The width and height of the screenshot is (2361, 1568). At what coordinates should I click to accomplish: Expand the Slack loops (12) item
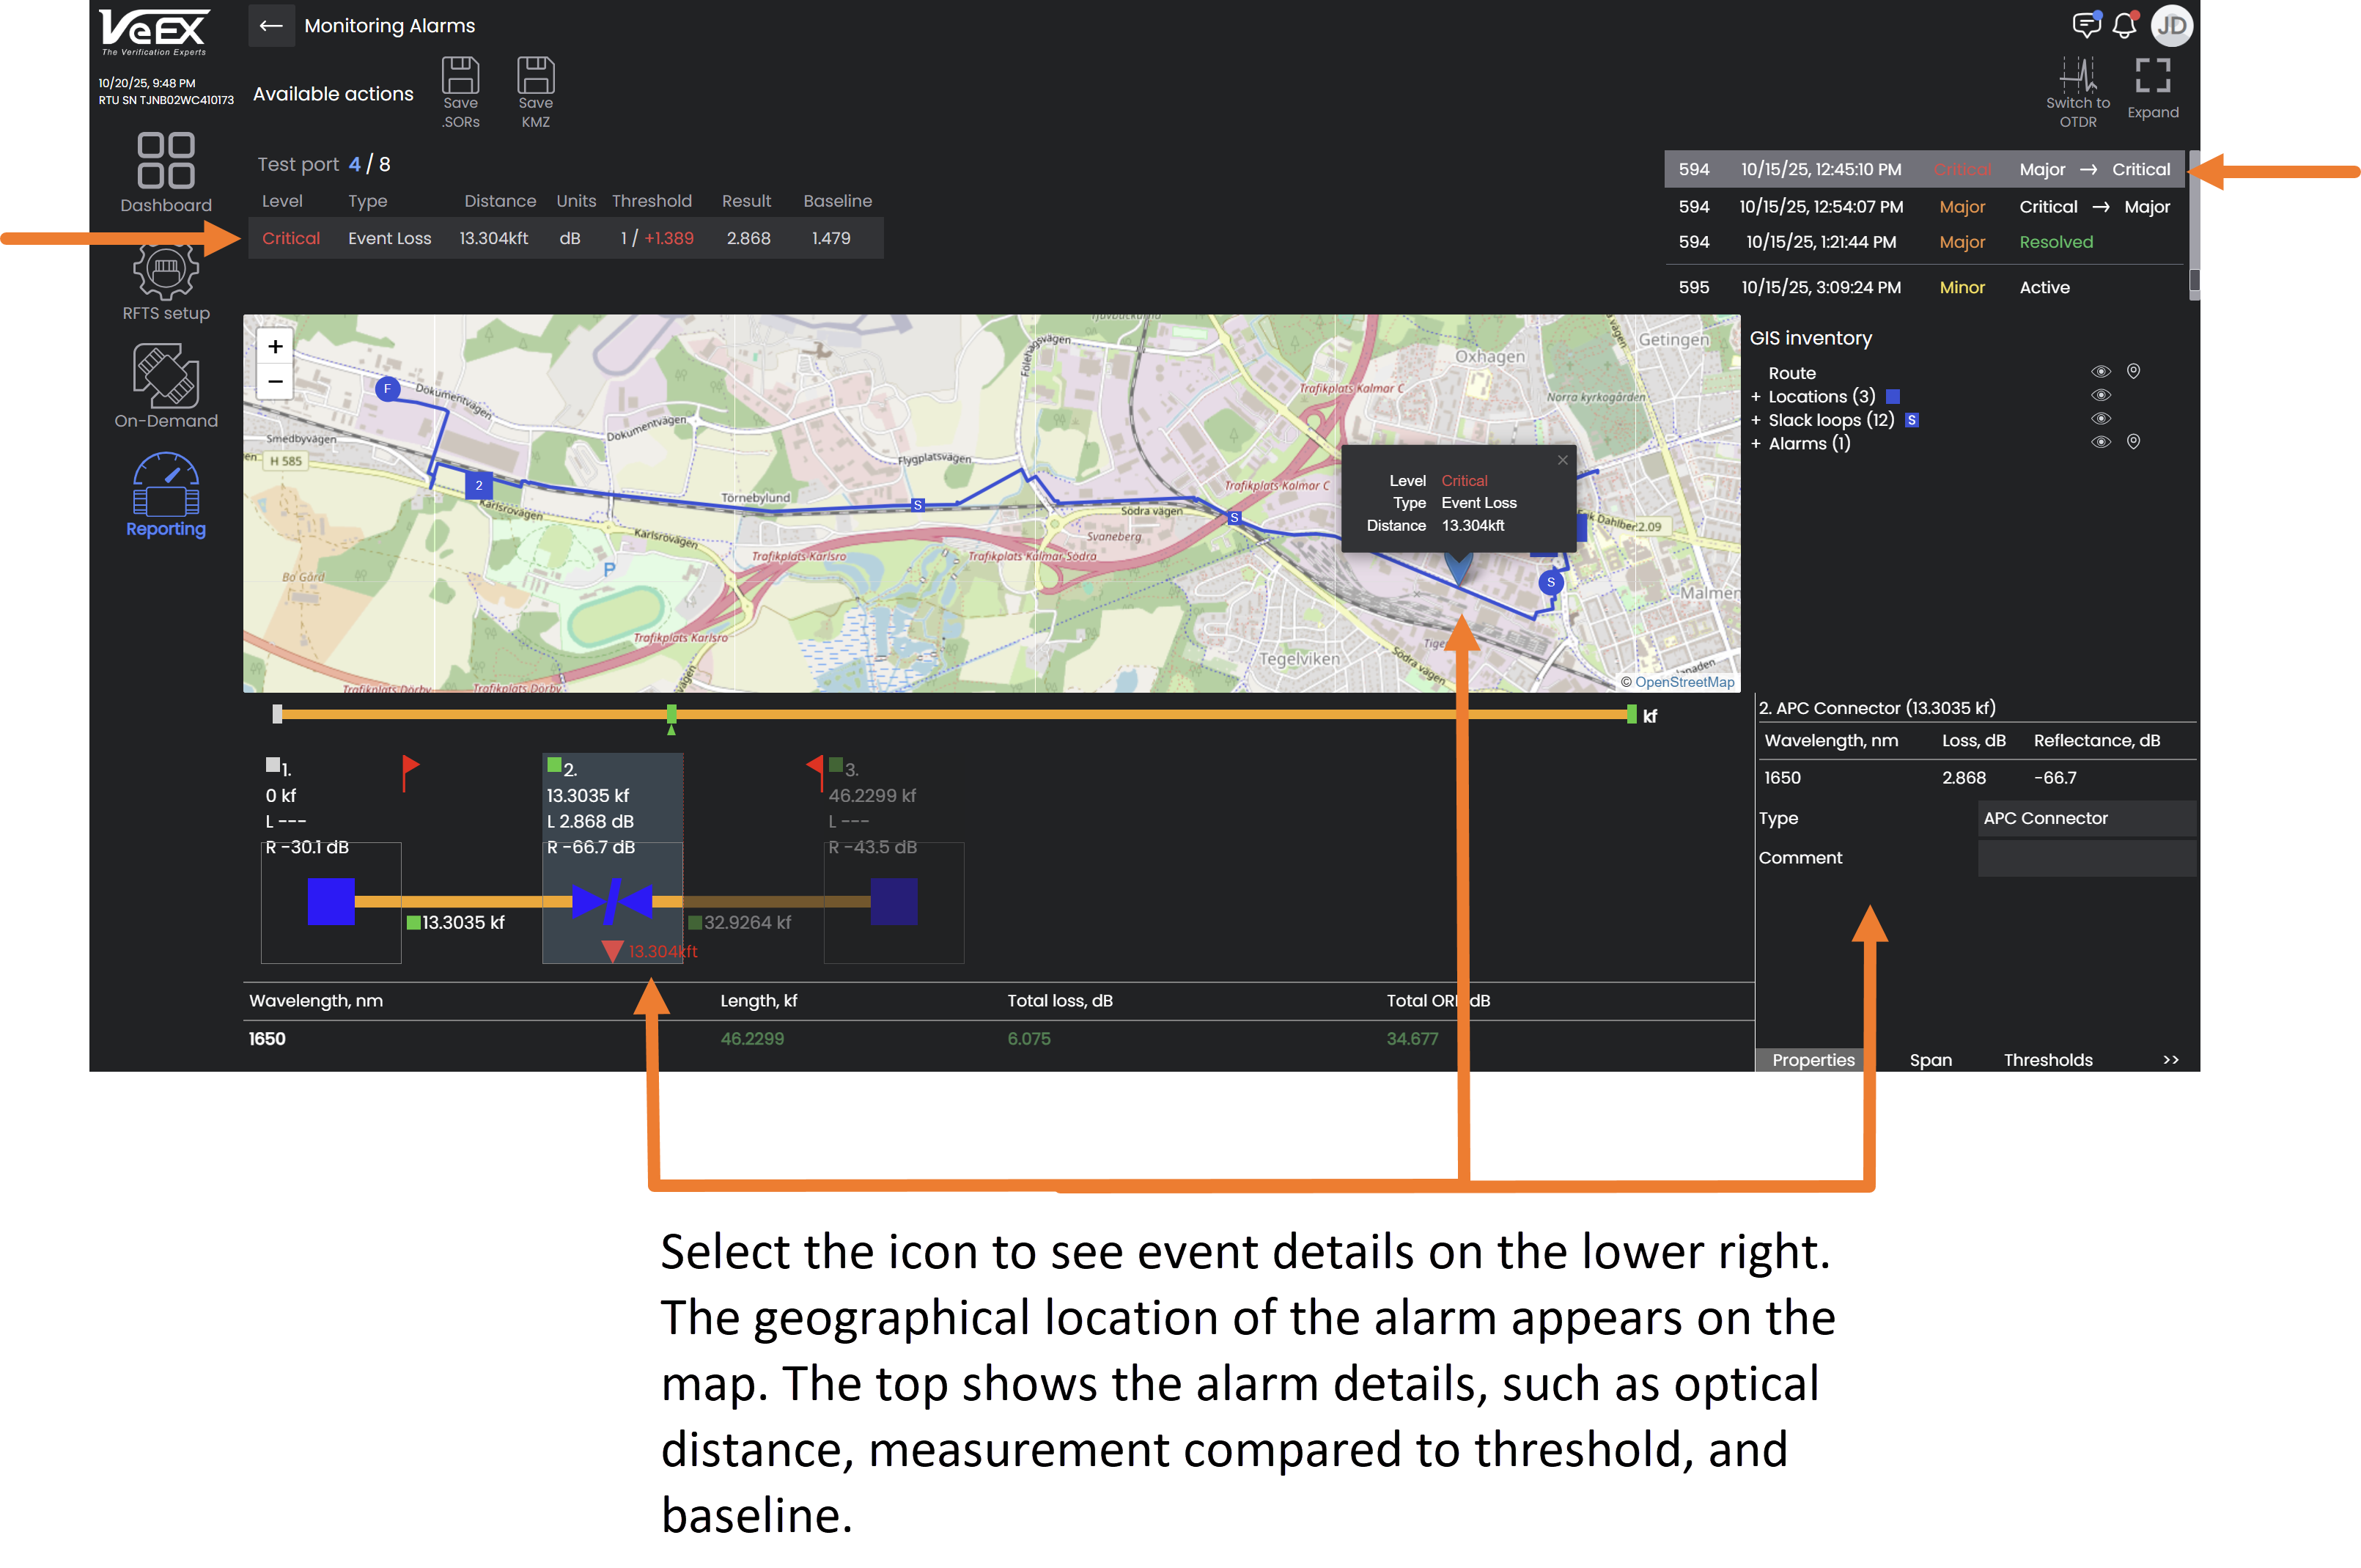1756,420
